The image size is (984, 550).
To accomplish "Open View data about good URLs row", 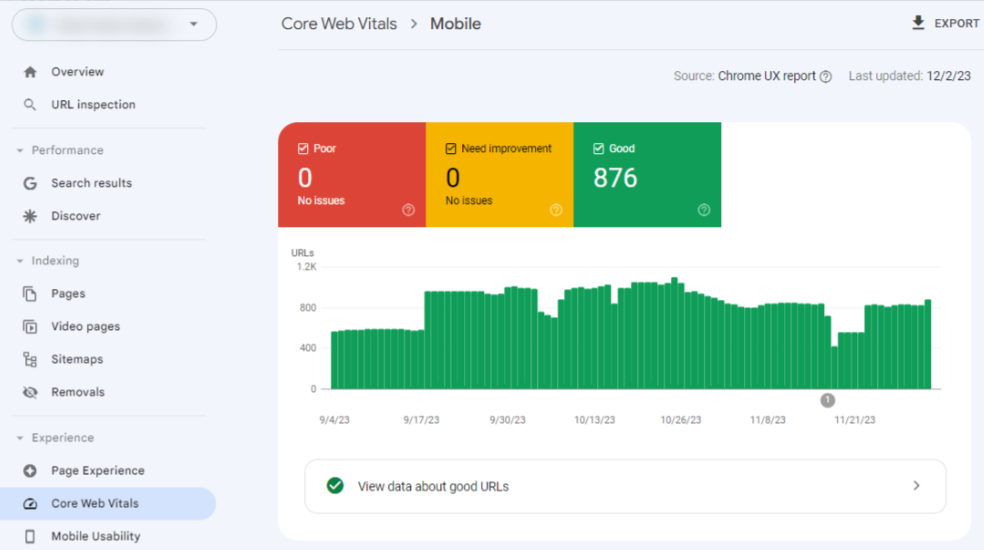I will tap(624, 486).
